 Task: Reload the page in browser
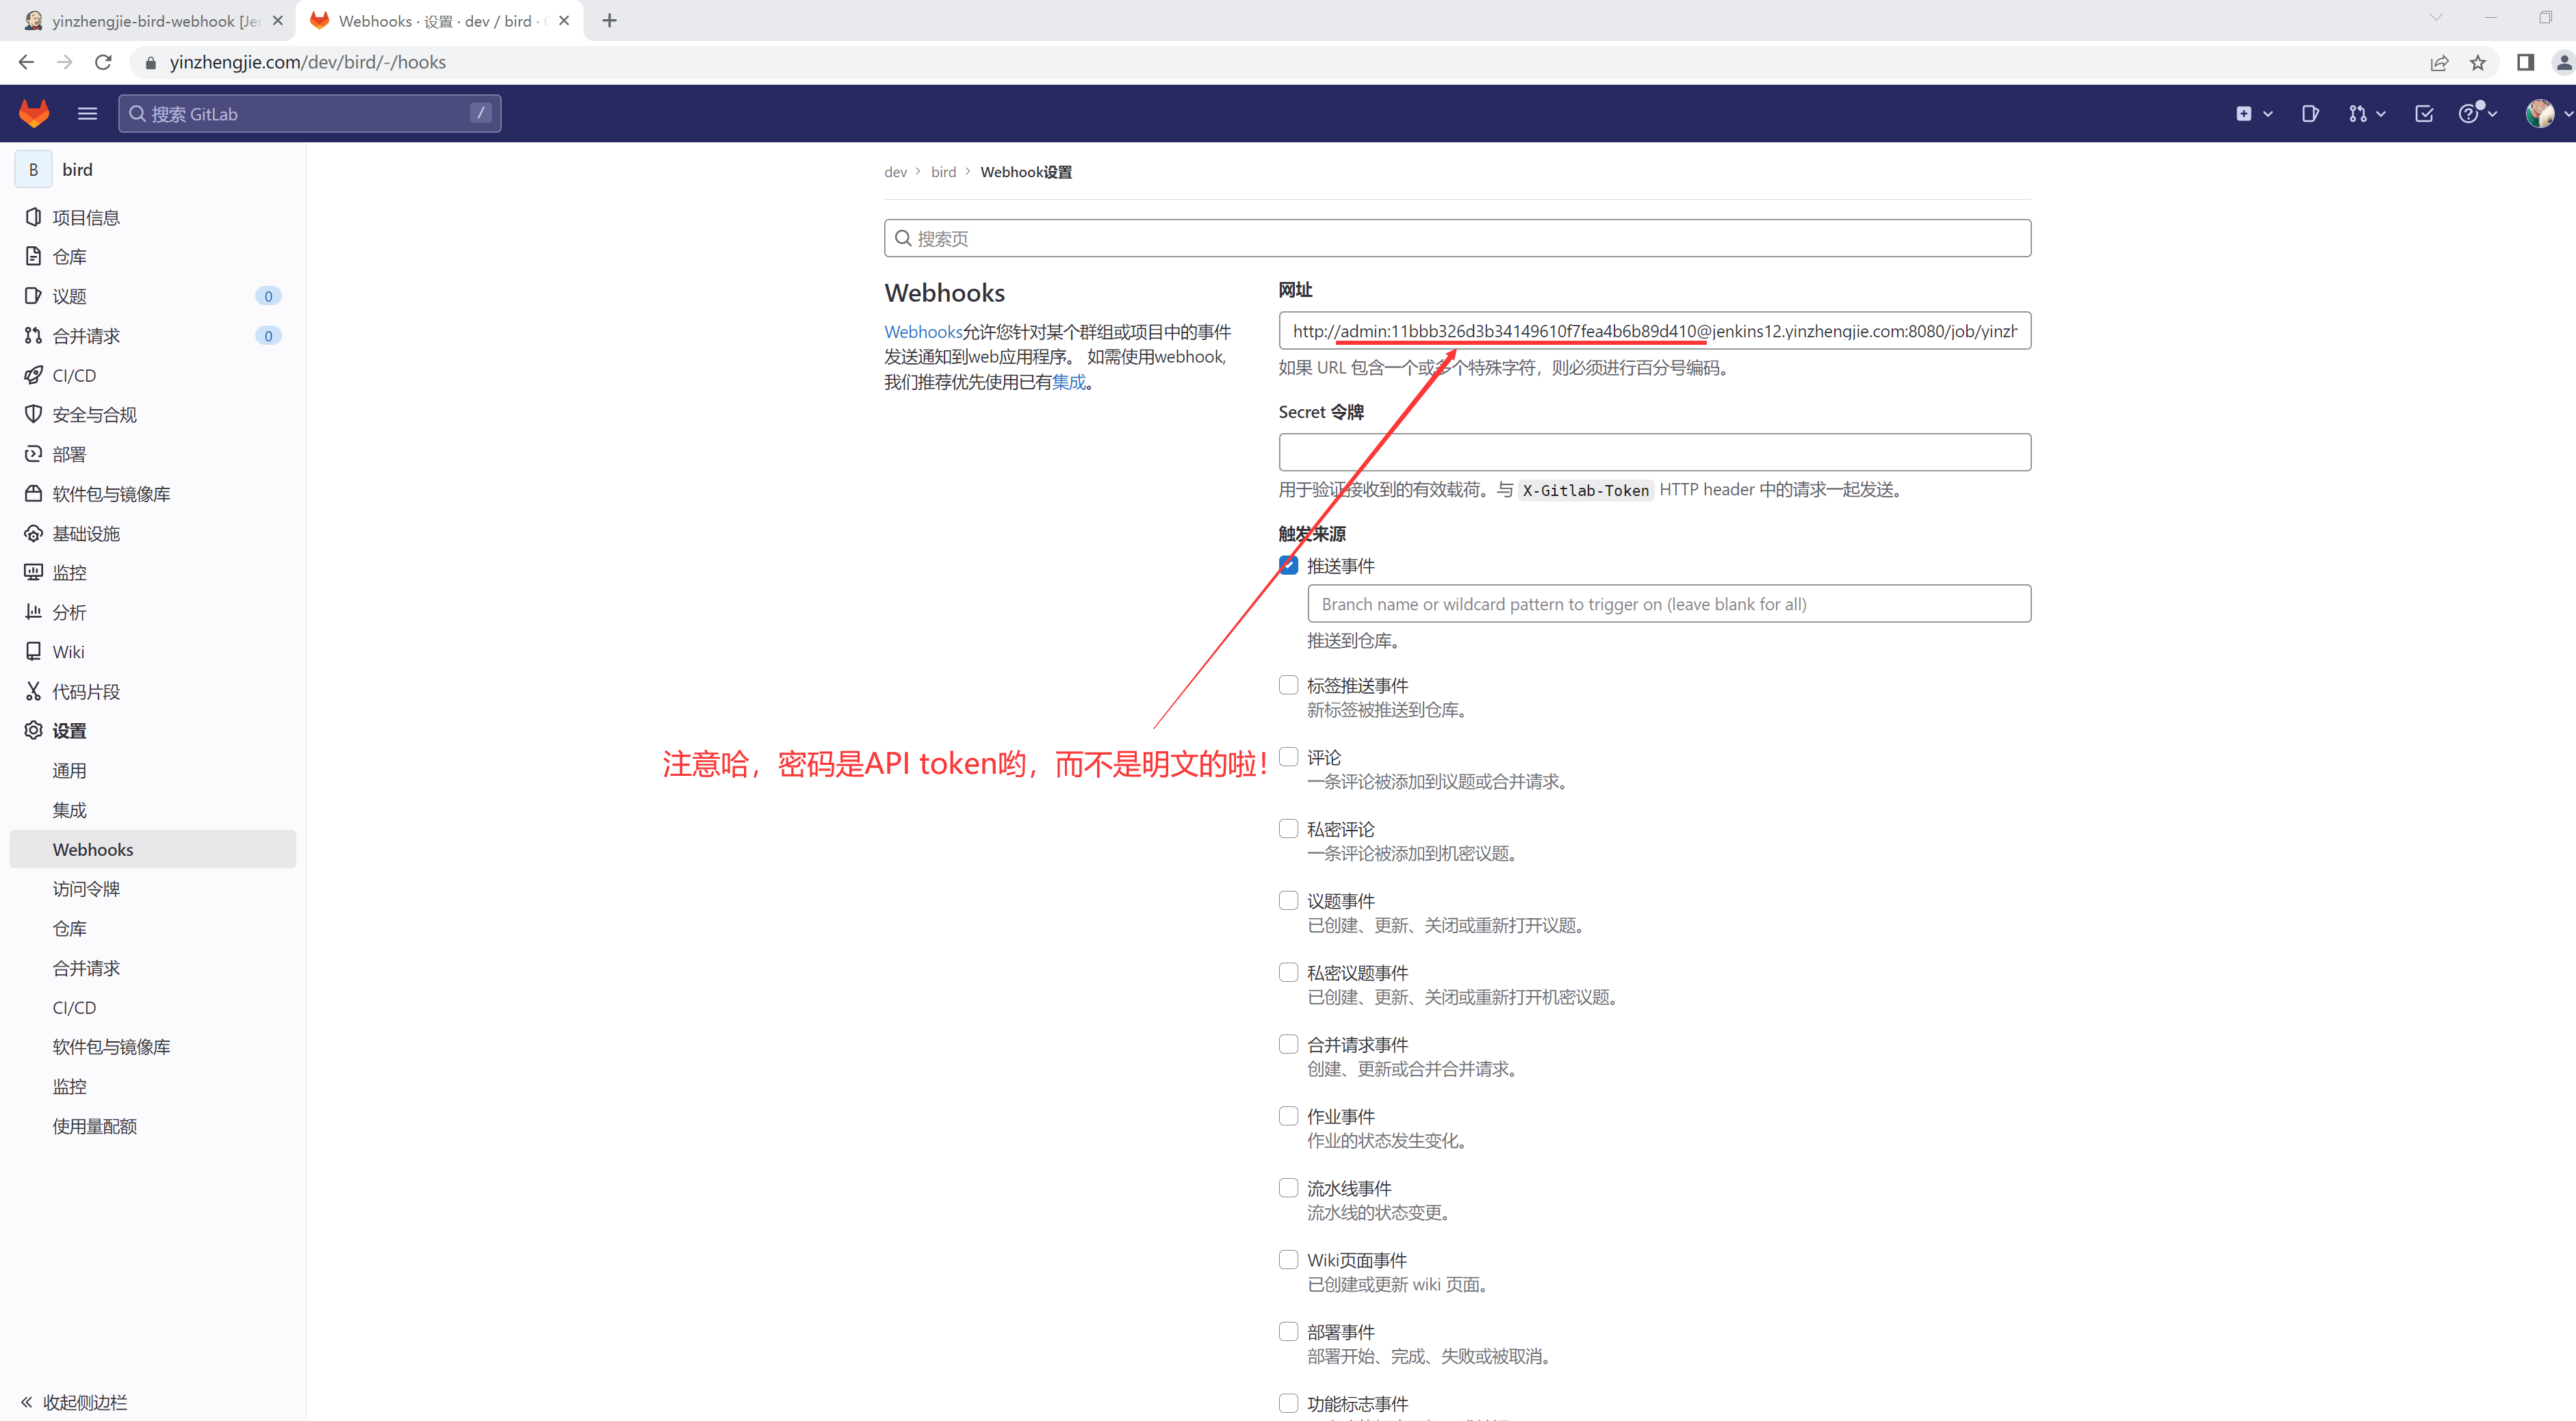pyautogui.click(x=103, y=62)
